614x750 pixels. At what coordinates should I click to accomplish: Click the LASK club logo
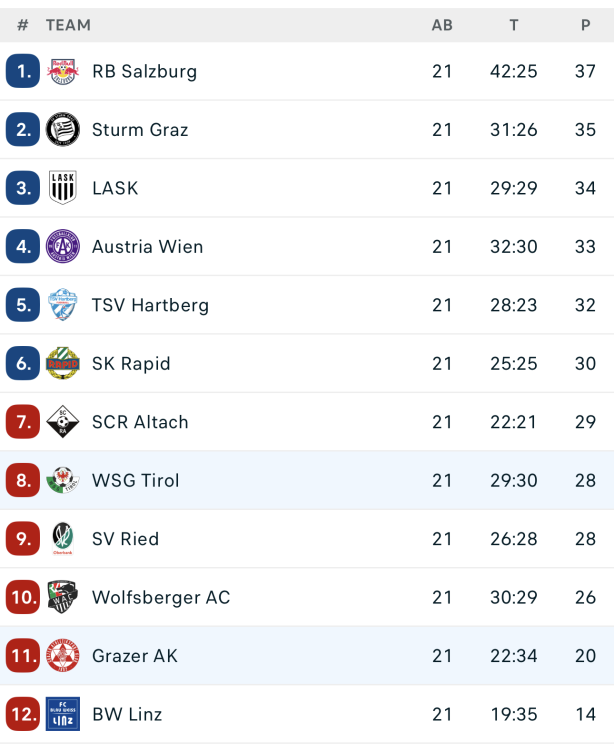(62, 188)
